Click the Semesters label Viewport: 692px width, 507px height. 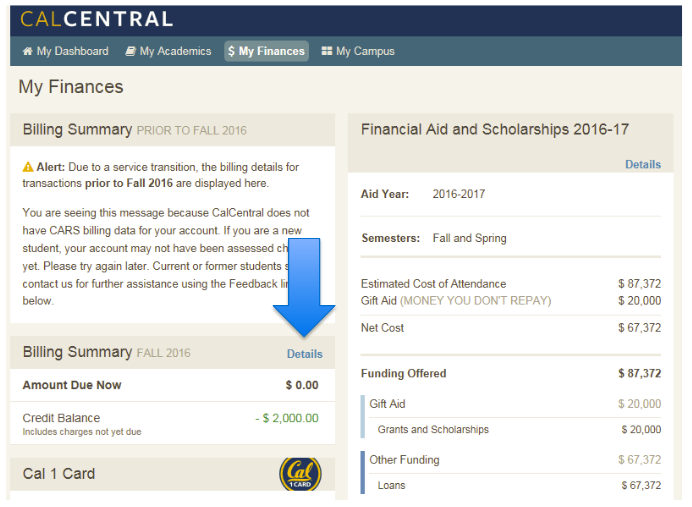coord(391,238)
